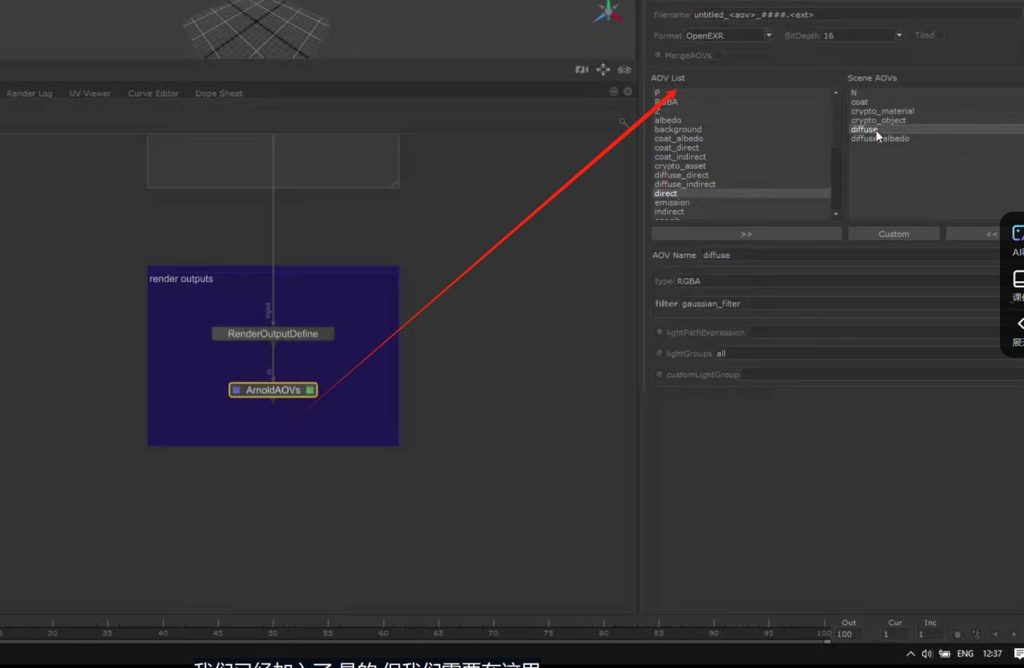Click the volume speaker icon in taskbar
This screenshot has width=1024, height=668.
[x=927, y=654]
